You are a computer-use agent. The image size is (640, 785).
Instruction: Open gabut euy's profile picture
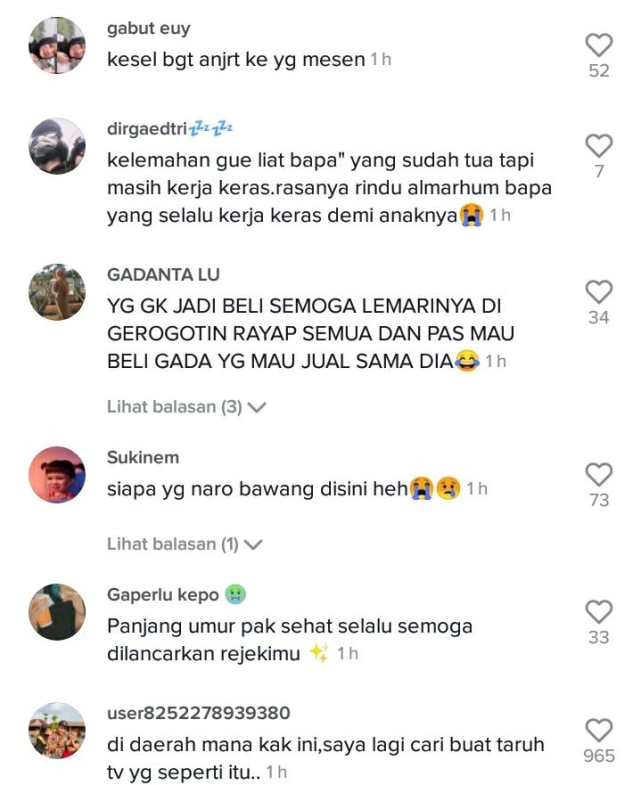(x=57, y=45)
